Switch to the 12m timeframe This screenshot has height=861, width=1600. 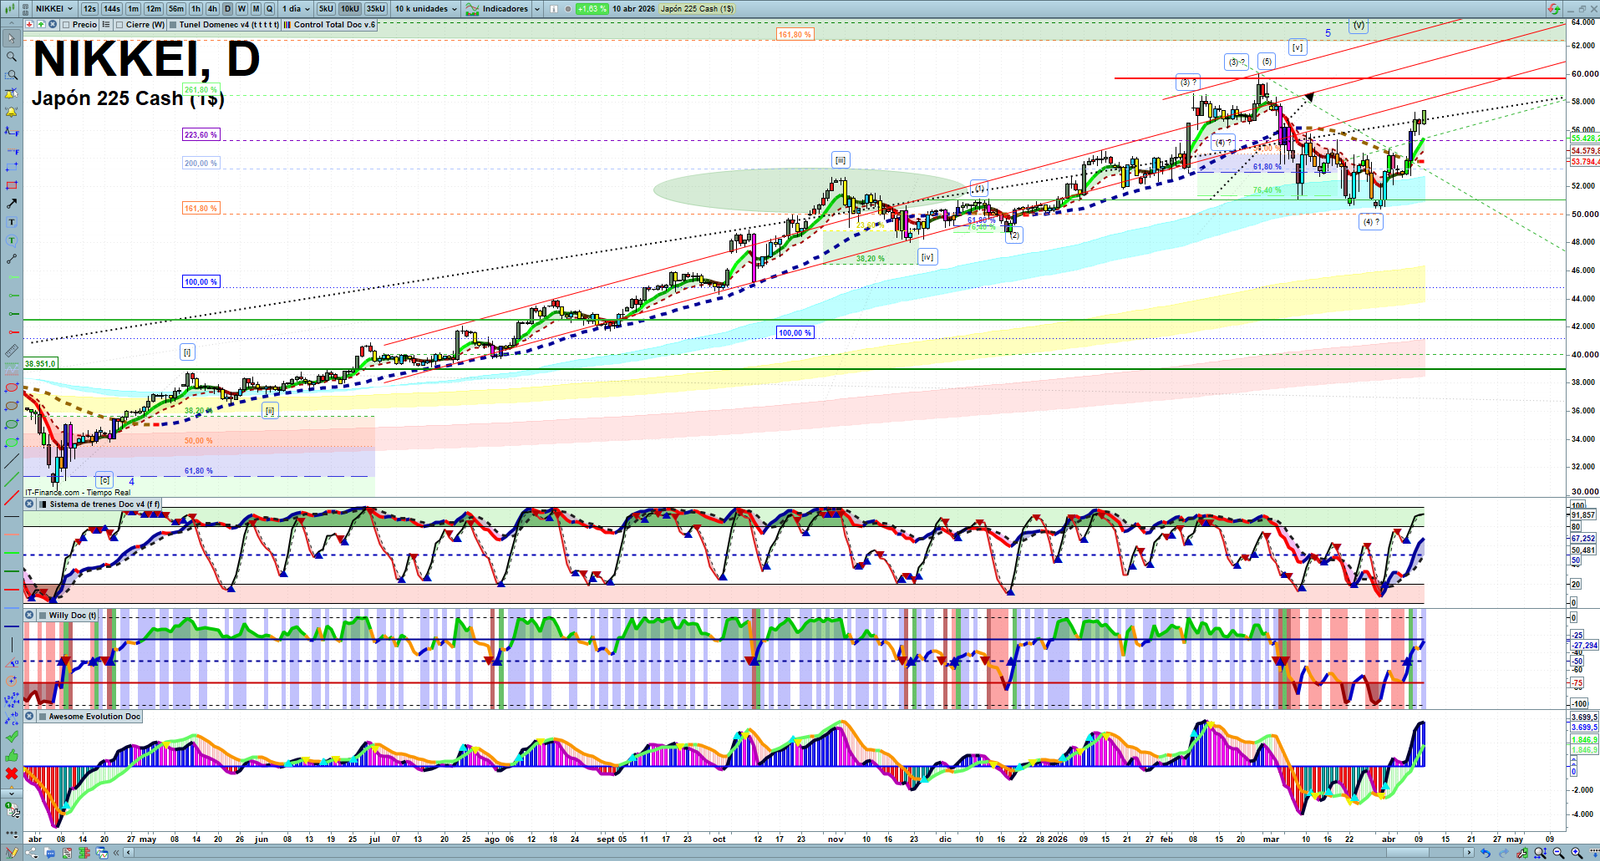pos(154,9)
